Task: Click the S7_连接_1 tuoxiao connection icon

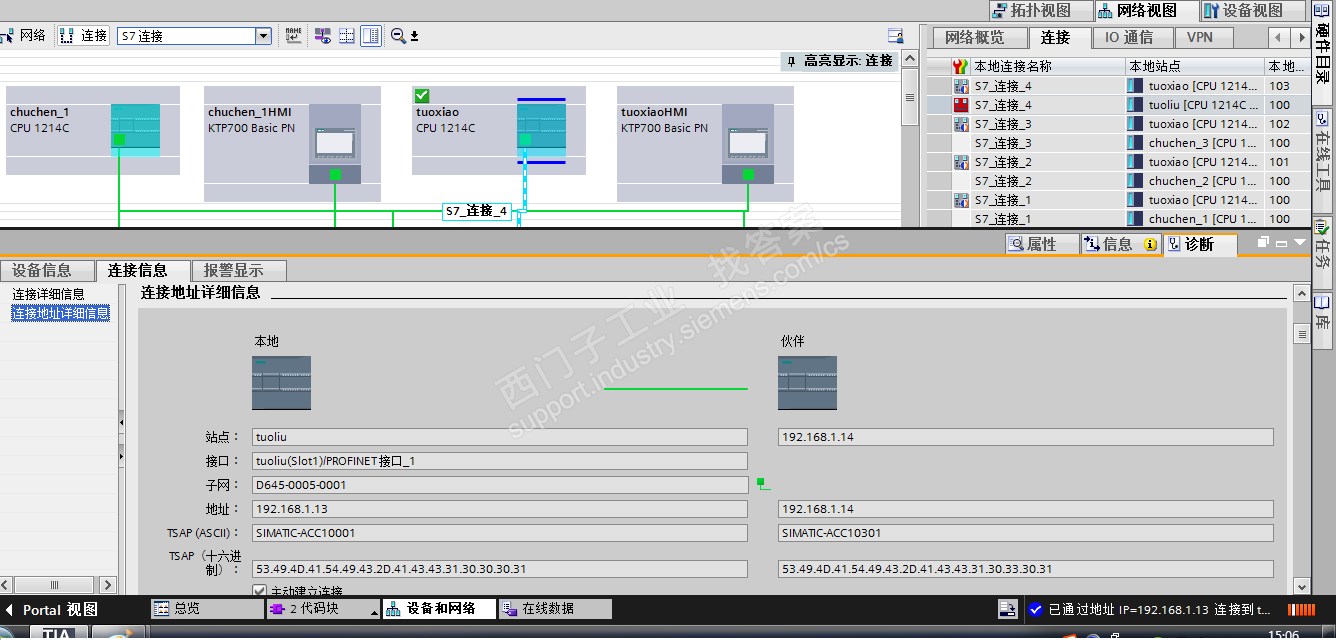Action: point(961,200)
